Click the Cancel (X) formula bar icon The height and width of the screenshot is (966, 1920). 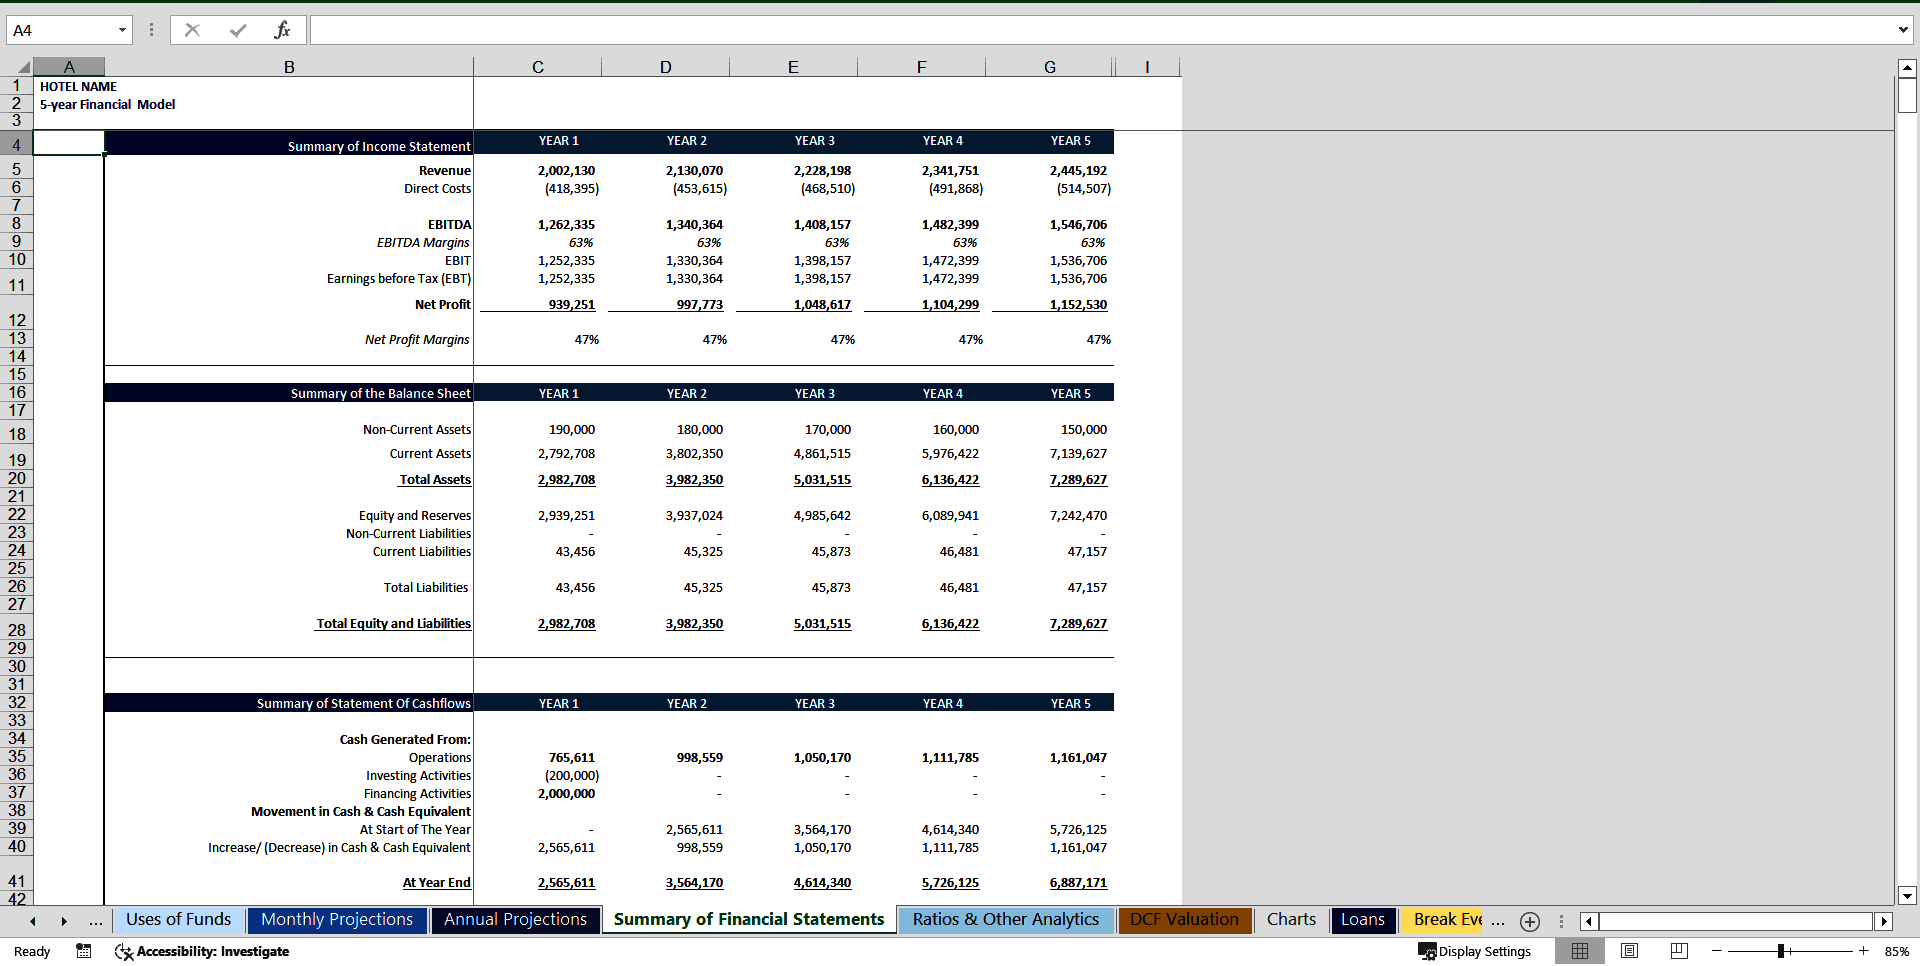[x=192, y=30]
